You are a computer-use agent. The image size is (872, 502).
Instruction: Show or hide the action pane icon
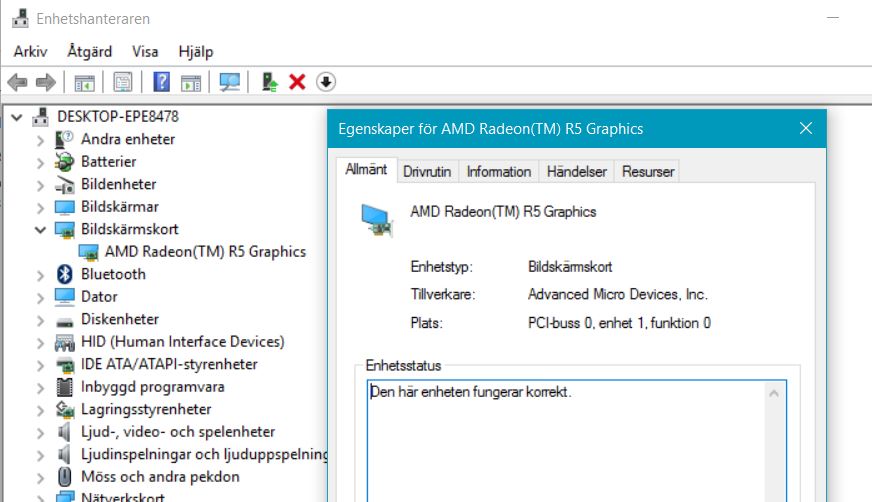click(x=191, y=83)
